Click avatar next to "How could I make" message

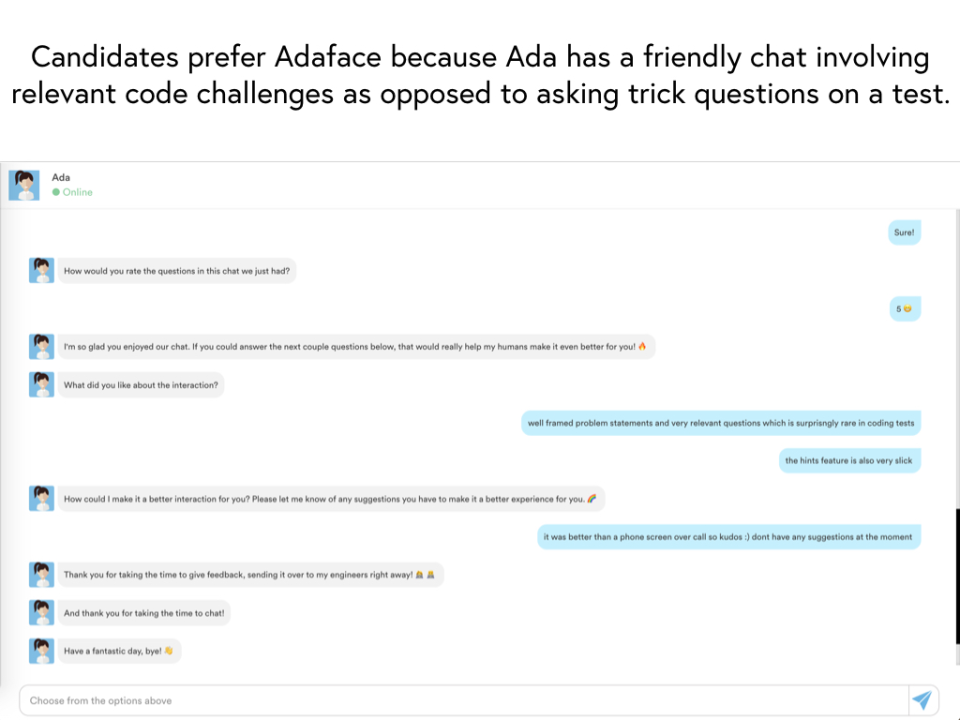point(41,498)
